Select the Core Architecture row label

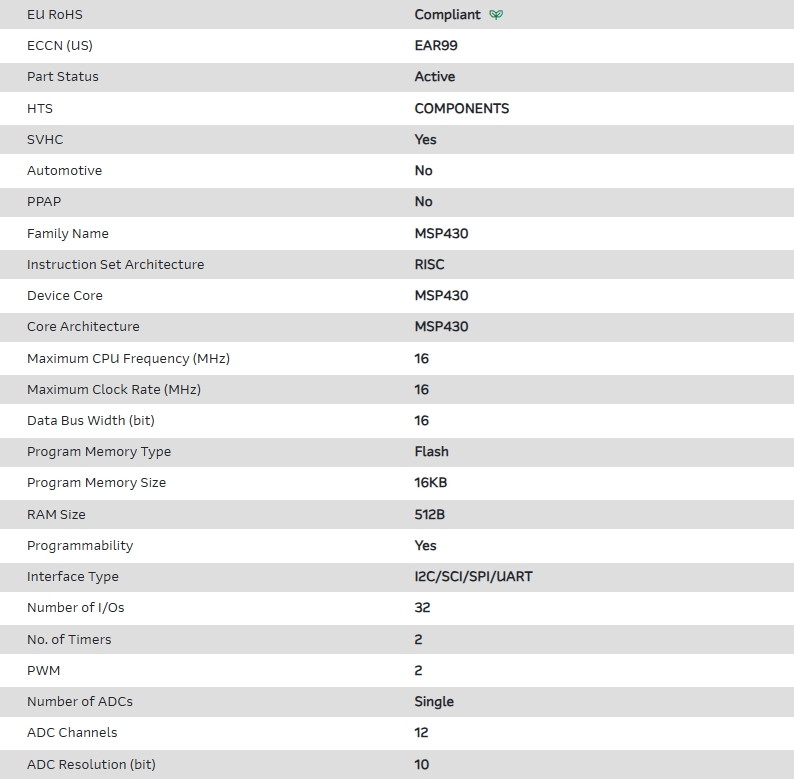click(x=83, y=327)
